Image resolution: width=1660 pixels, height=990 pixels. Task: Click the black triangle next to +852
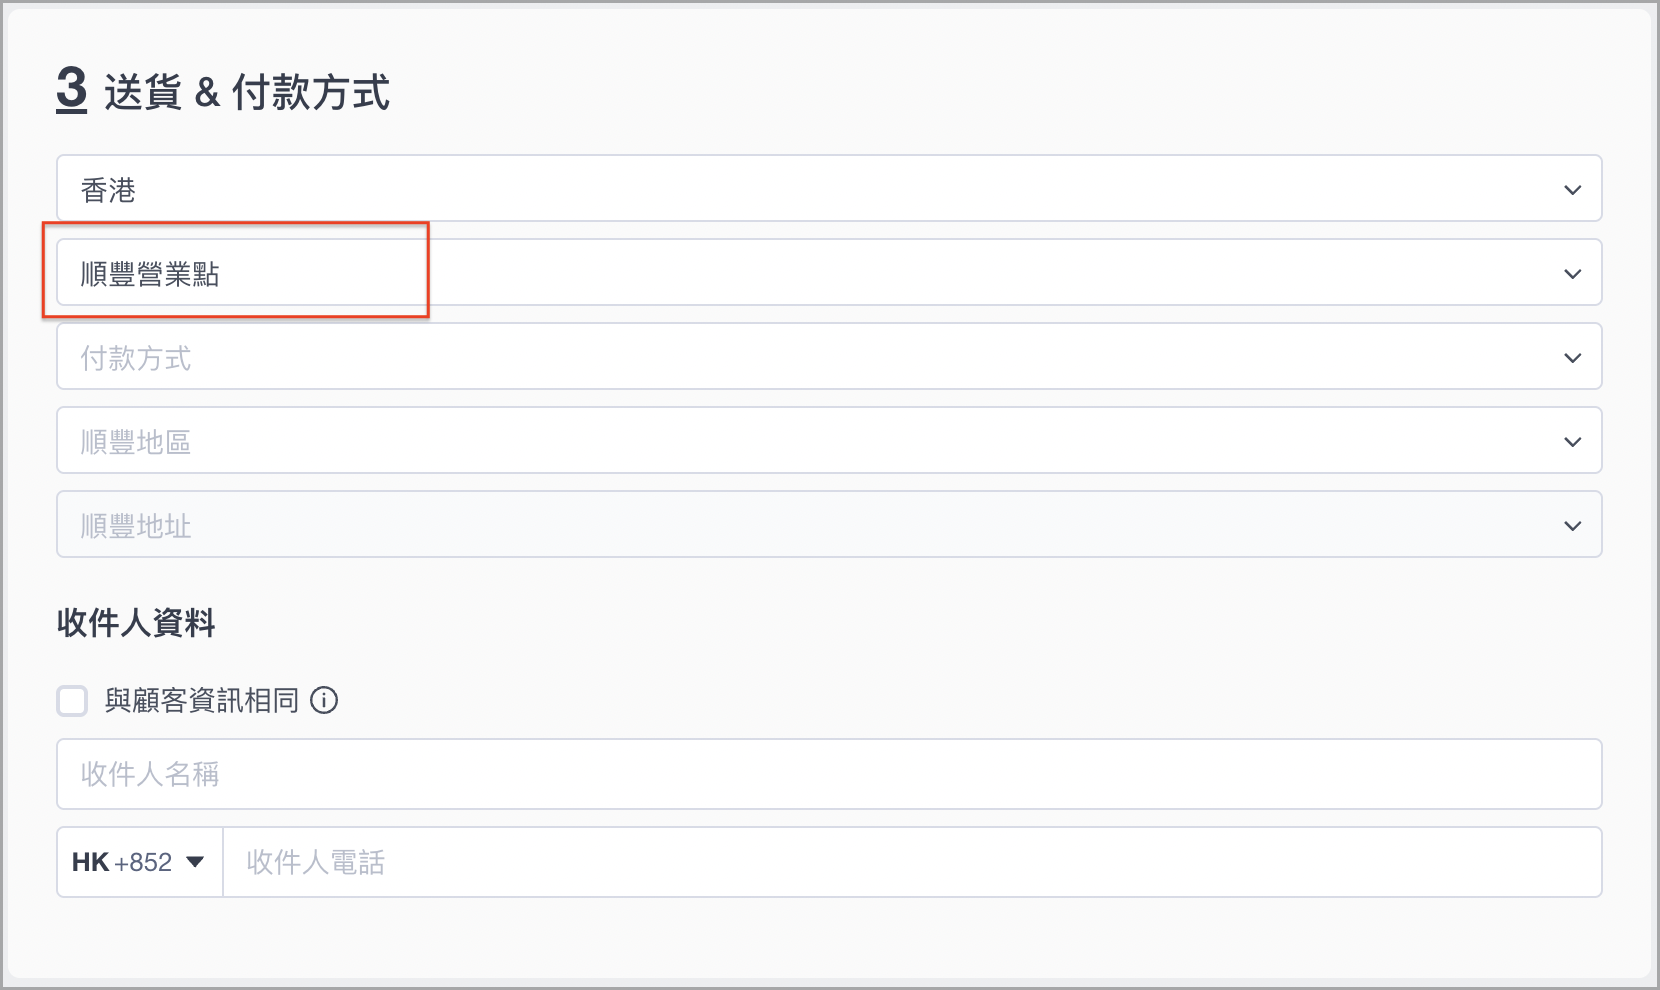tap(195, 862)
